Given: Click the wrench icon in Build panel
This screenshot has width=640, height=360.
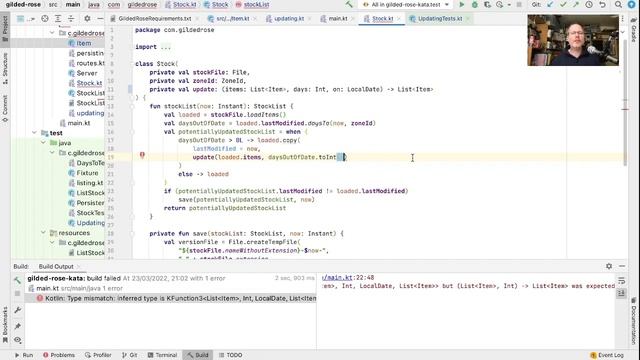Looking at the screenshot, I should (18, 310).
